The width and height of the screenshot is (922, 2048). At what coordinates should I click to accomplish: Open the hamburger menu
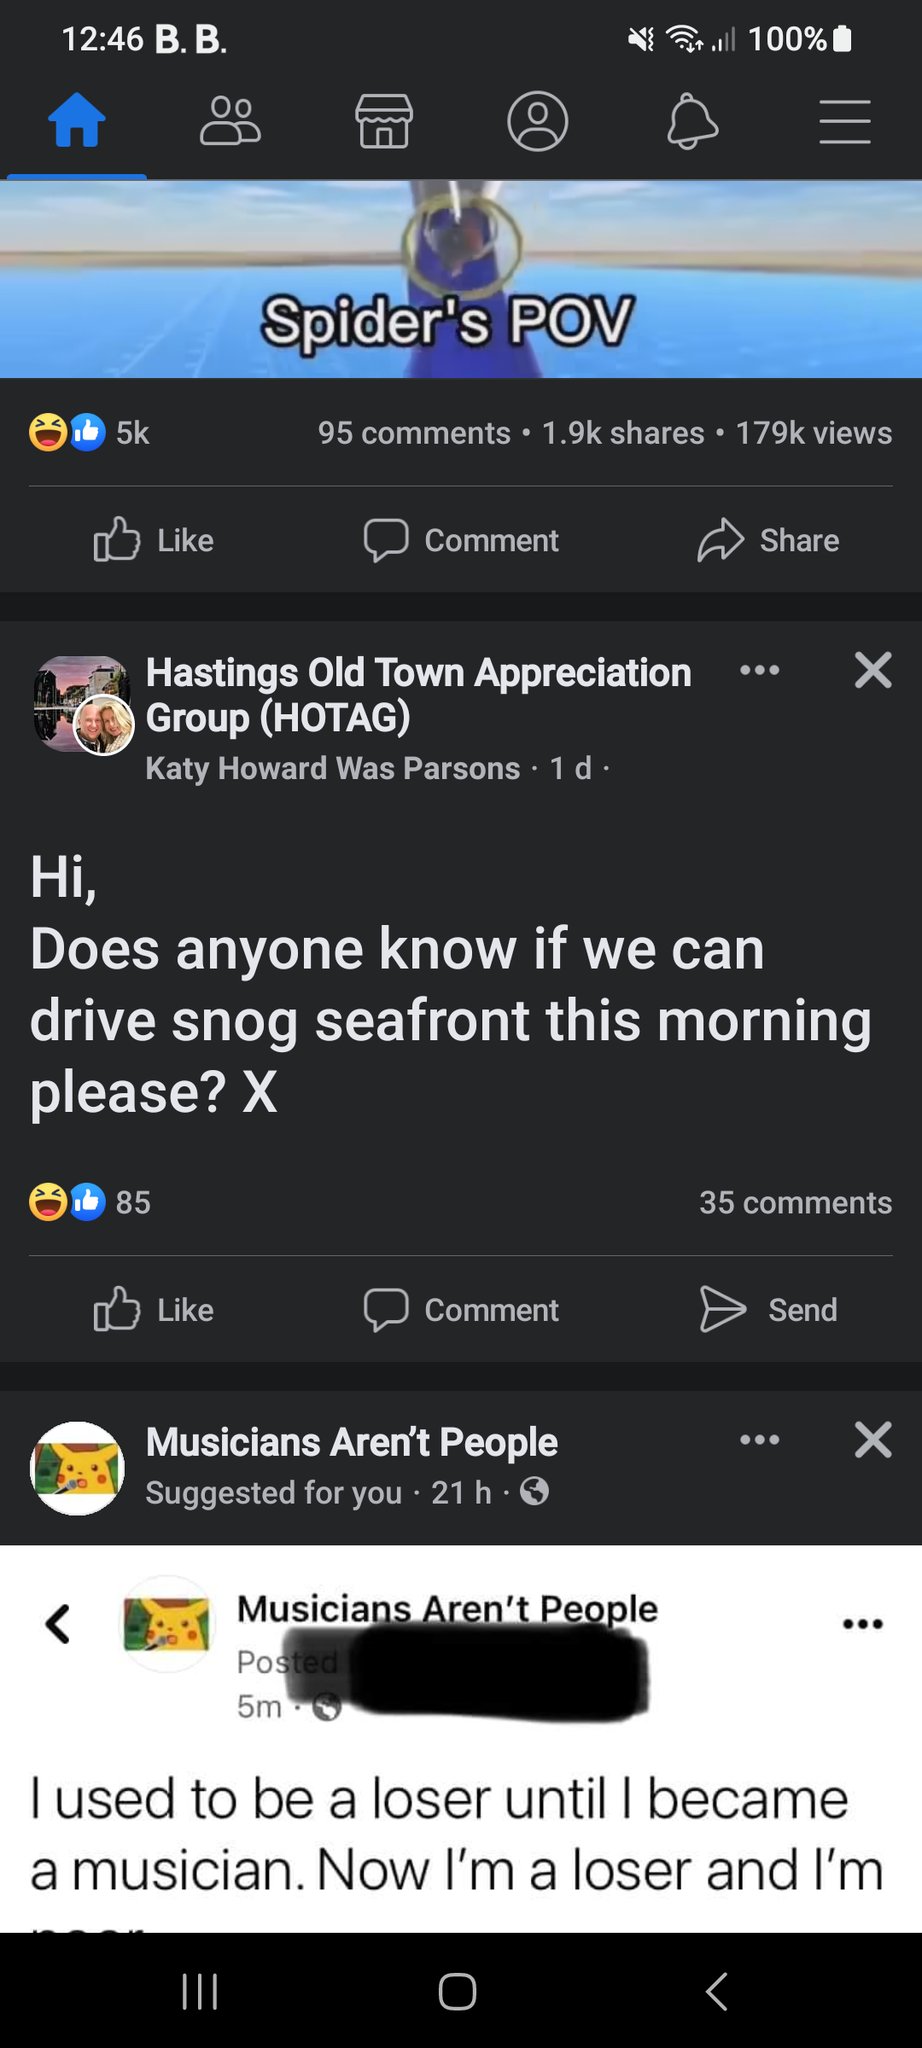coord(845,122)
